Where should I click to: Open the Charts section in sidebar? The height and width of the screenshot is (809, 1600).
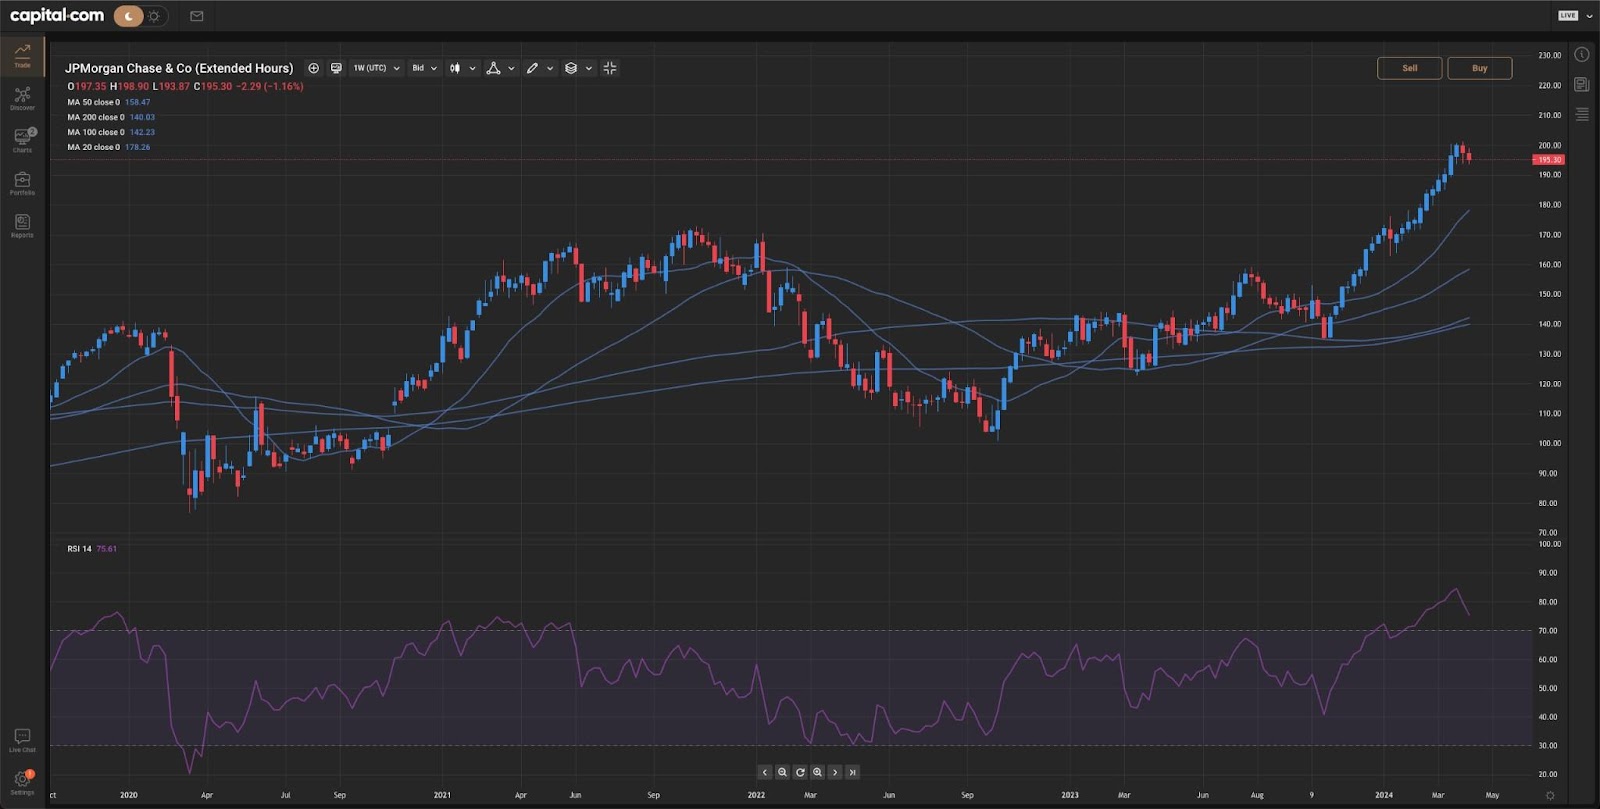coord(22,140)
